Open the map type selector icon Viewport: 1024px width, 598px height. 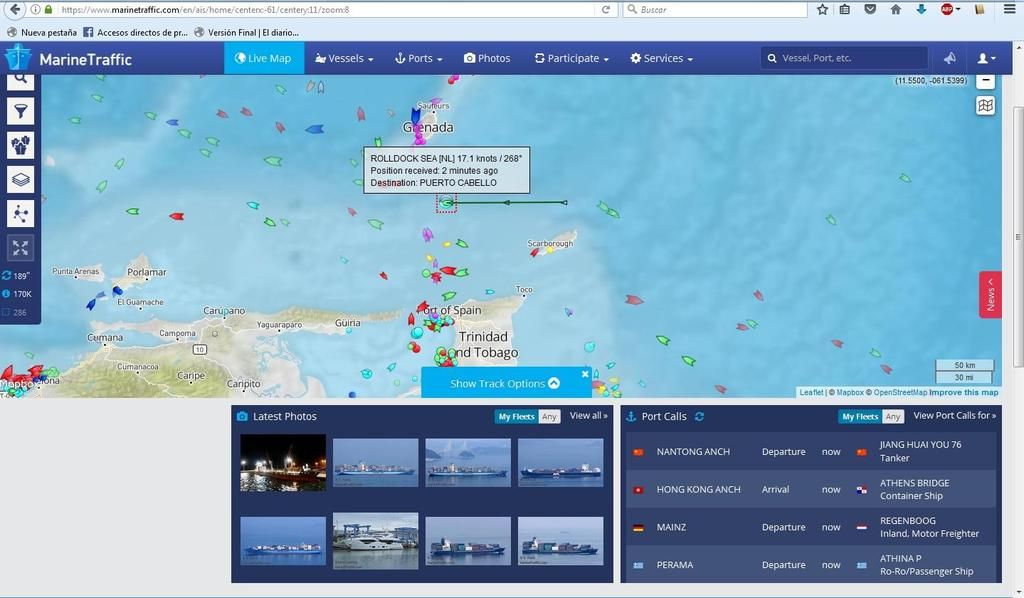[985, 105]
